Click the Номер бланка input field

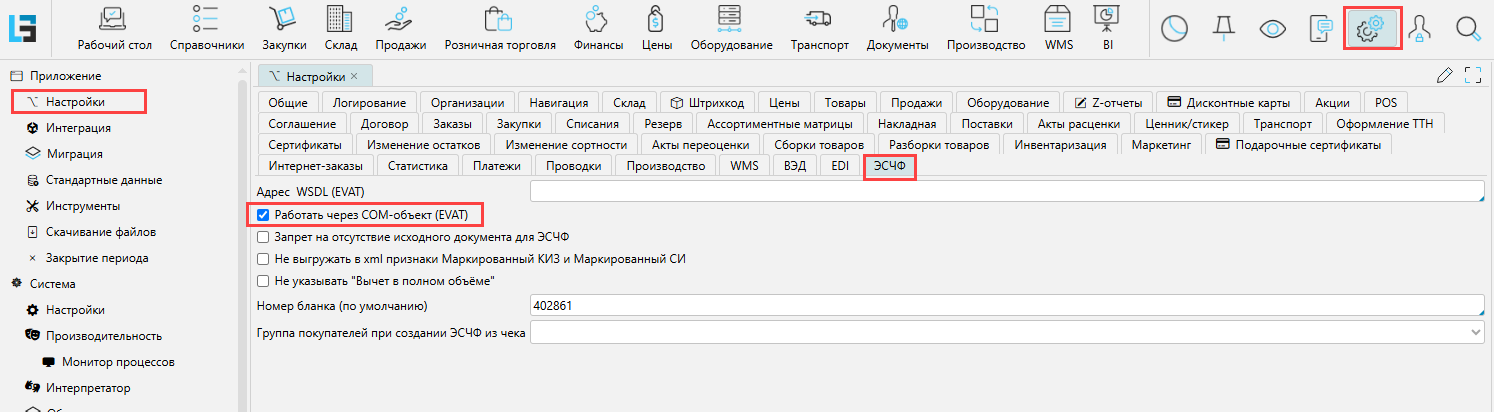(x=1005, y=306)
